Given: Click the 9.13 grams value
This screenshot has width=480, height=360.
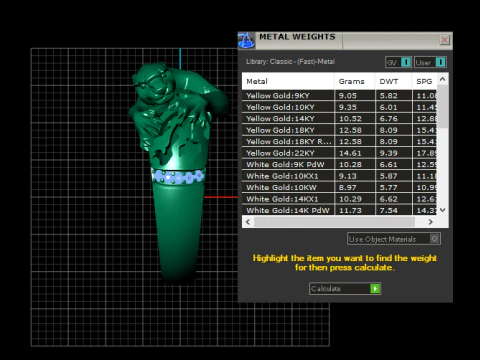Looking at the screenshot, I should pyautogui.click(x=348, y=176).
